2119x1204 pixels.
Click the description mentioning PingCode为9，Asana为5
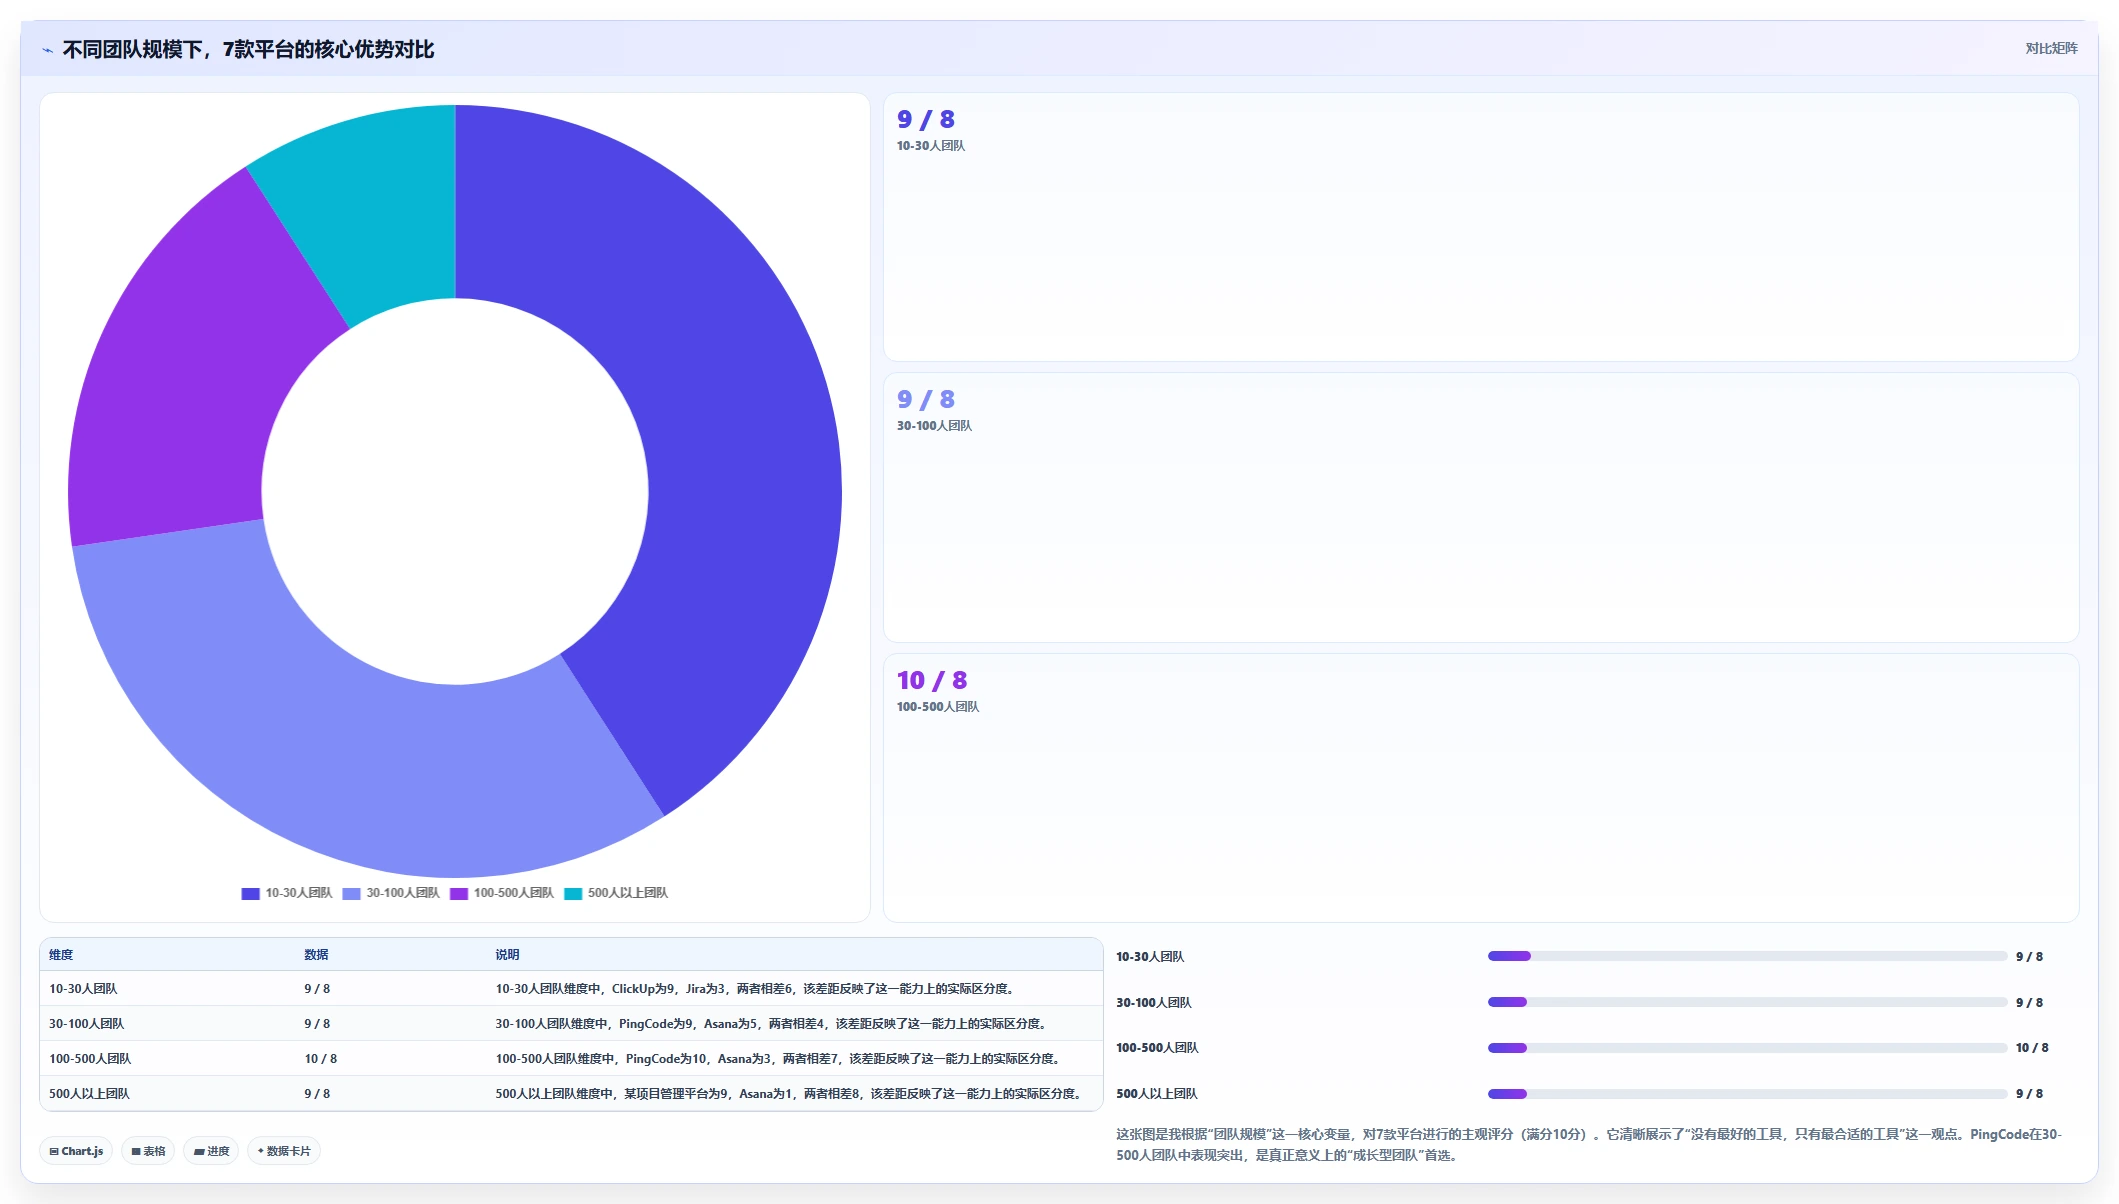pyautogui.click(x=773, y=1024)
